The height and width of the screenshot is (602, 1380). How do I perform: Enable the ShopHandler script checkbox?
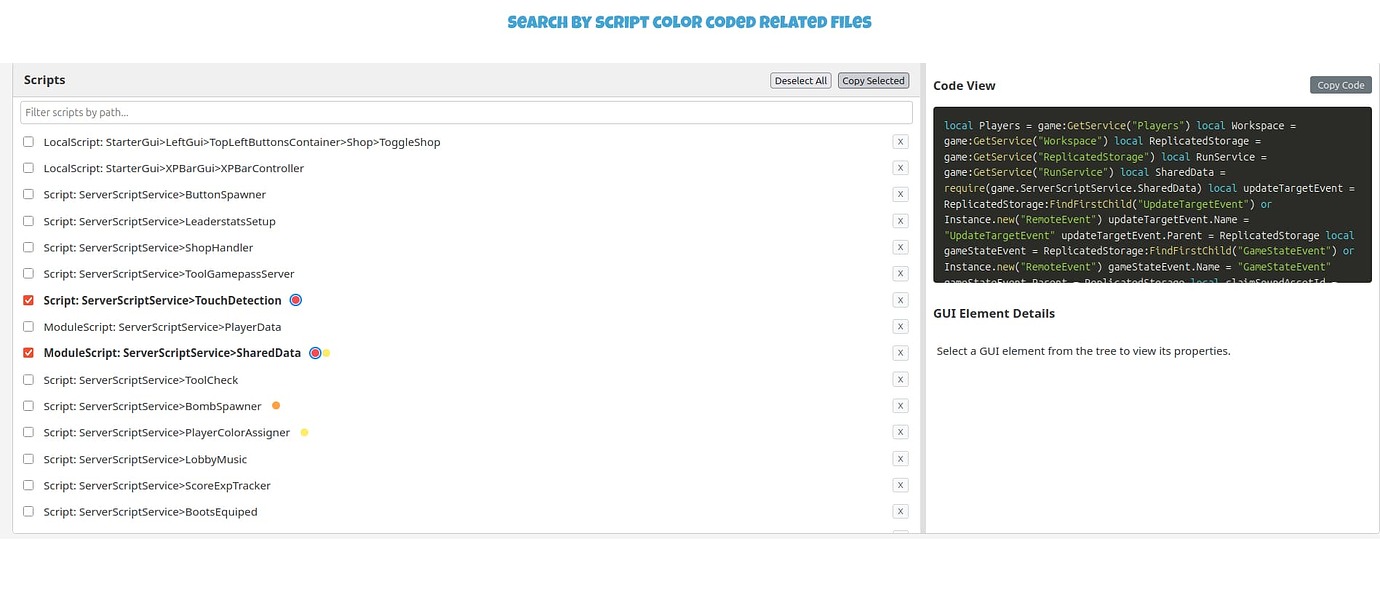28,247
